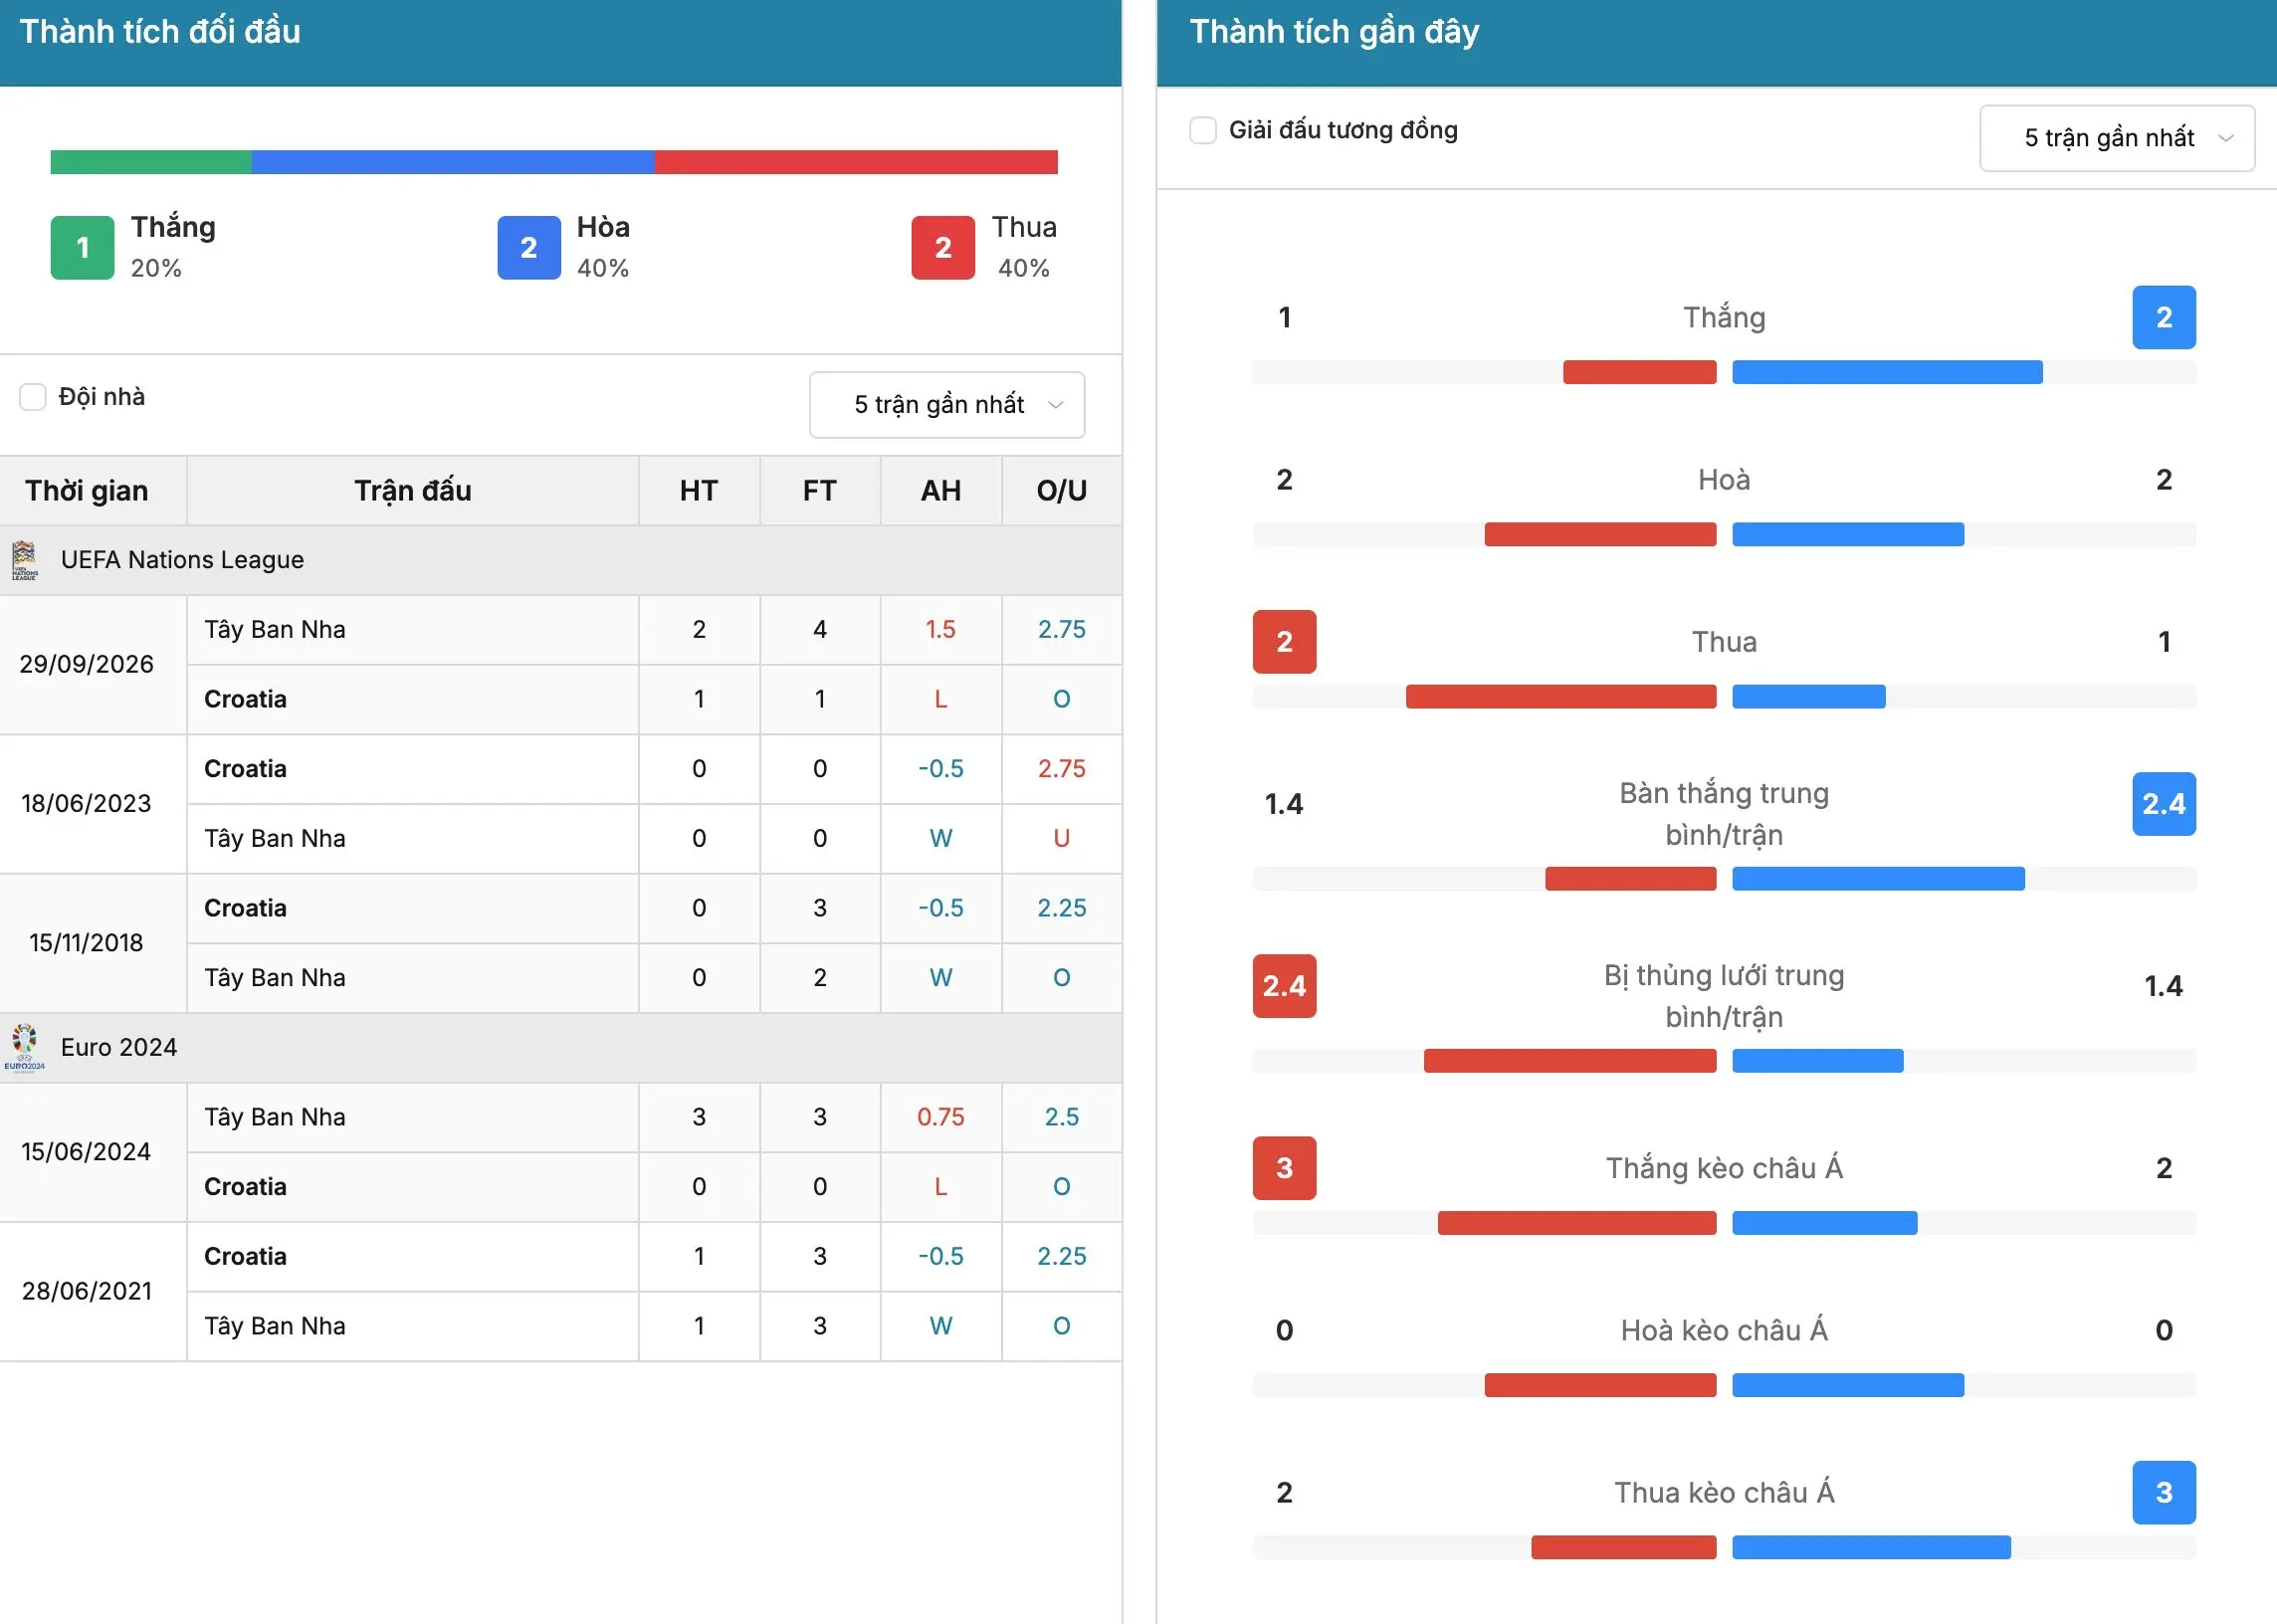The height and width of the screenshot is (1624, 2277).
Task: Click the green win segment of result bar
Action: coord(151,162)
